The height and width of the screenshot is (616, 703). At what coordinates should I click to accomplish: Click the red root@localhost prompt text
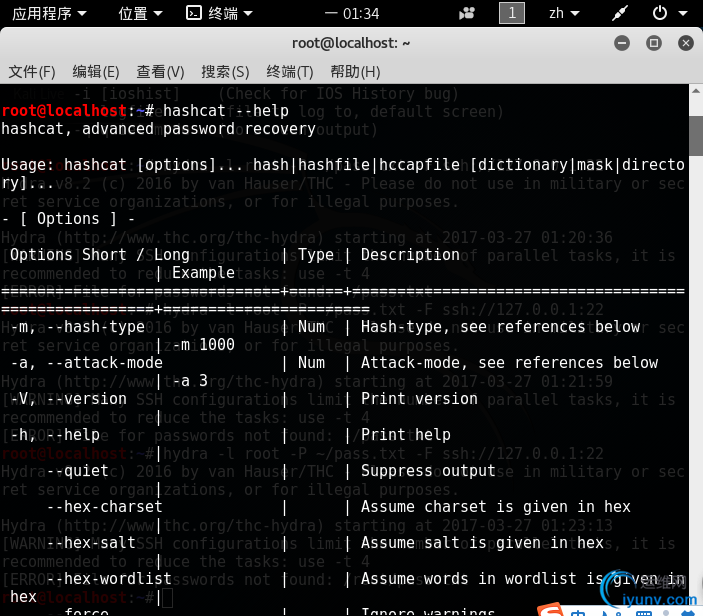point(64,111)
